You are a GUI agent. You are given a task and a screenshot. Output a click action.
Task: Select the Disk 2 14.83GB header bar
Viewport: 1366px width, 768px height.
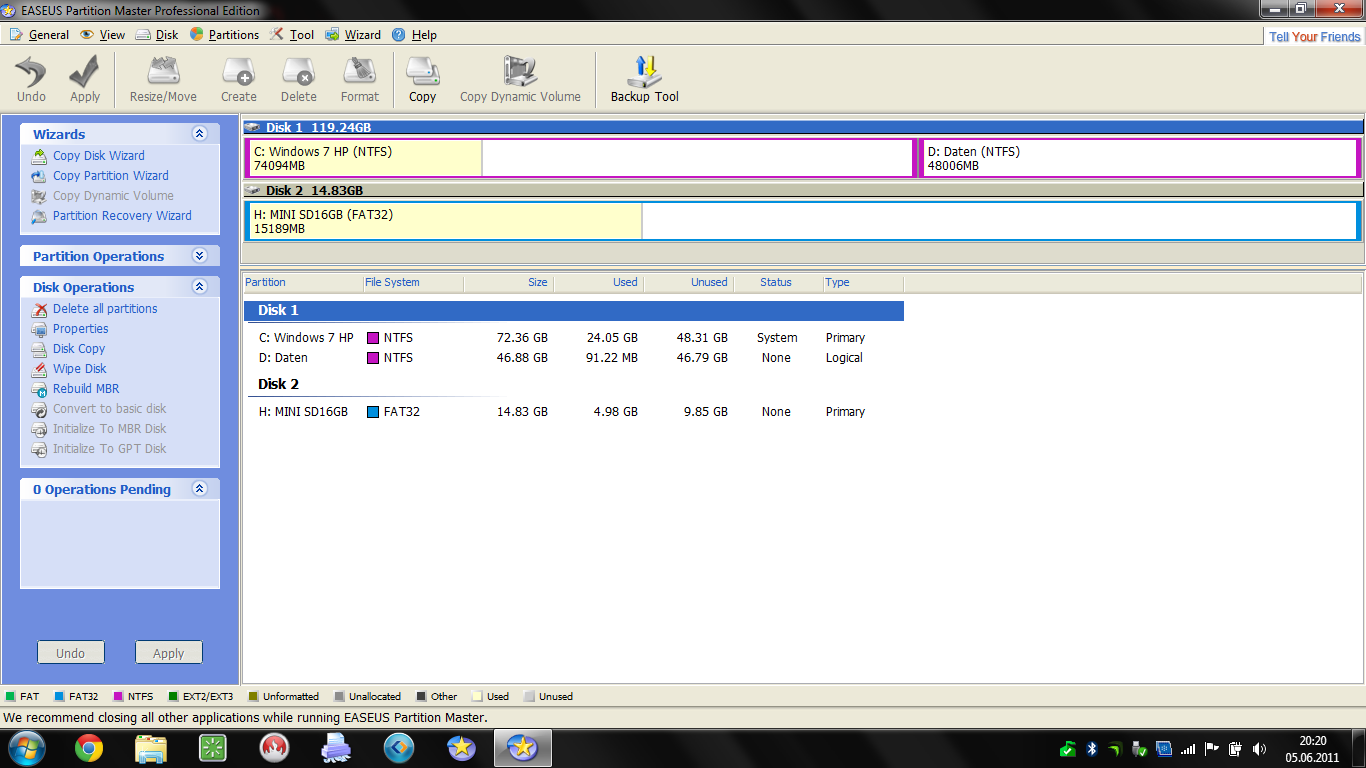[803, 190]
